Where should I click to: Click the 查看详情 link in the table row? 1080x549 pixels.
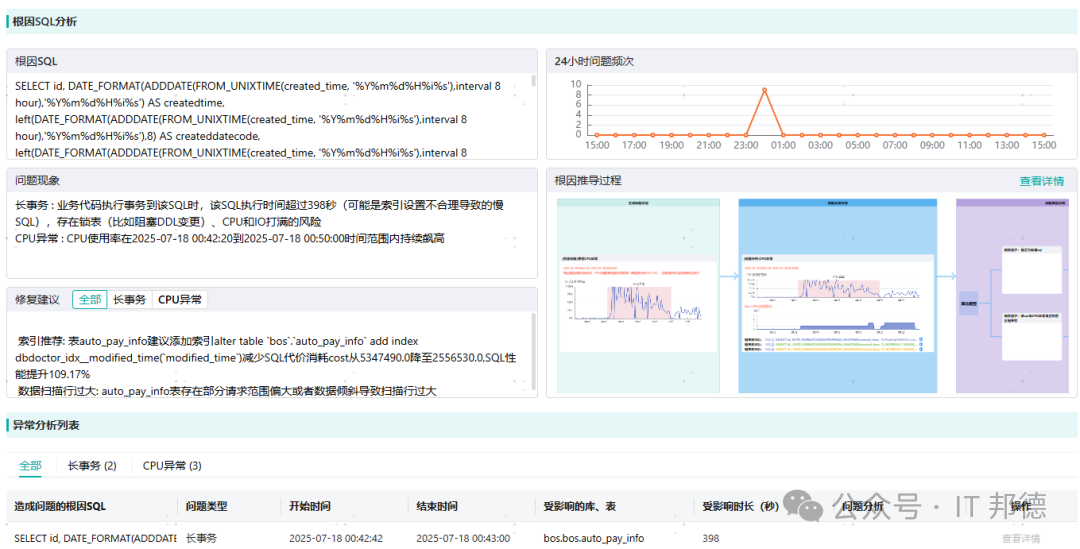[x=1021, y=539]
